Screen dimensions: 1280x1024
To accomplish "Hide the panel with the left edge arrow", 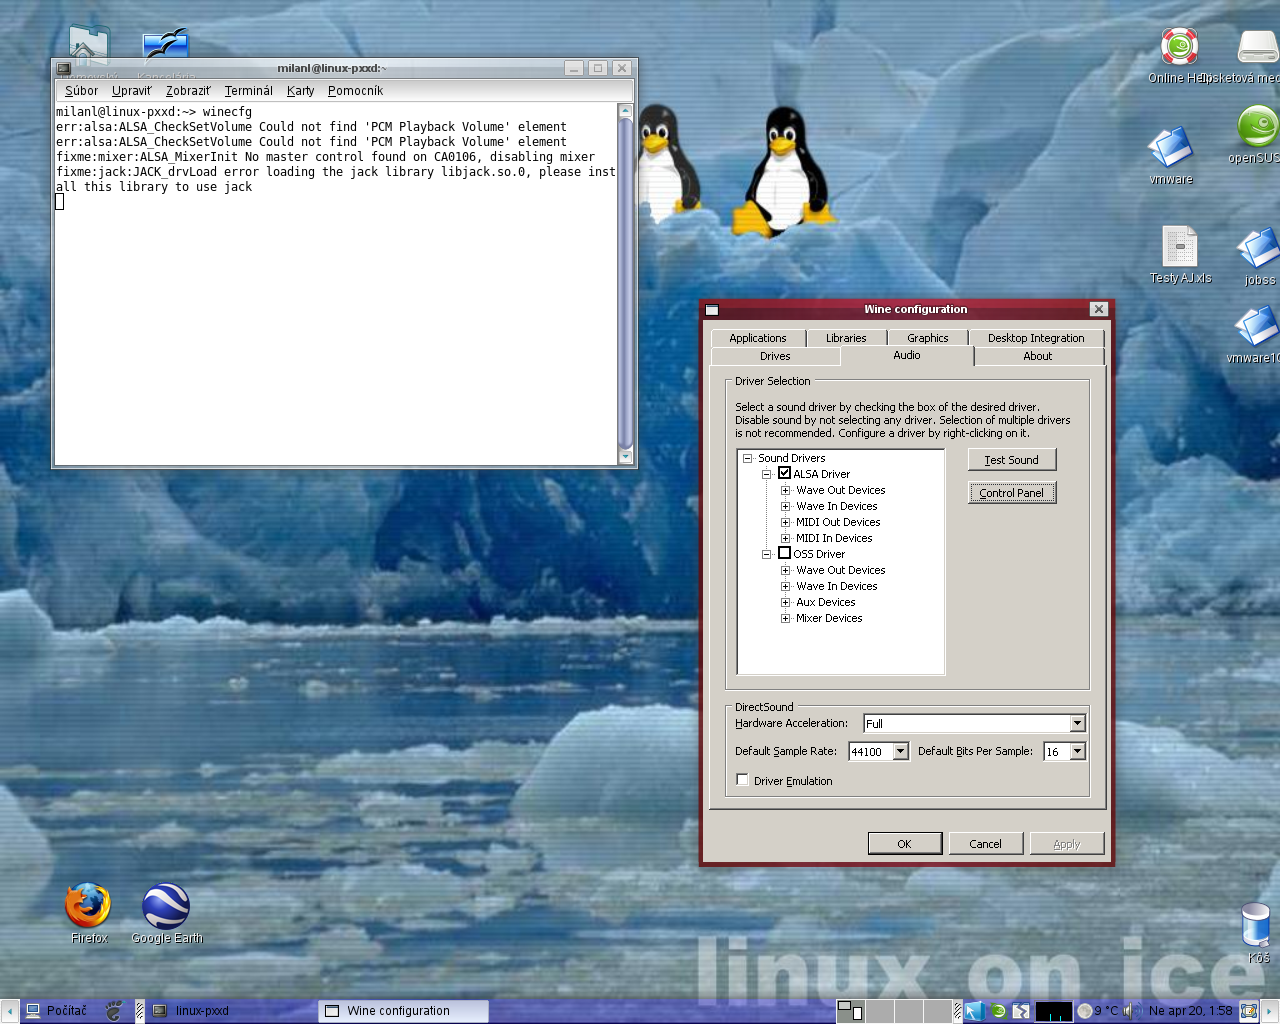I will point(8,1011).
